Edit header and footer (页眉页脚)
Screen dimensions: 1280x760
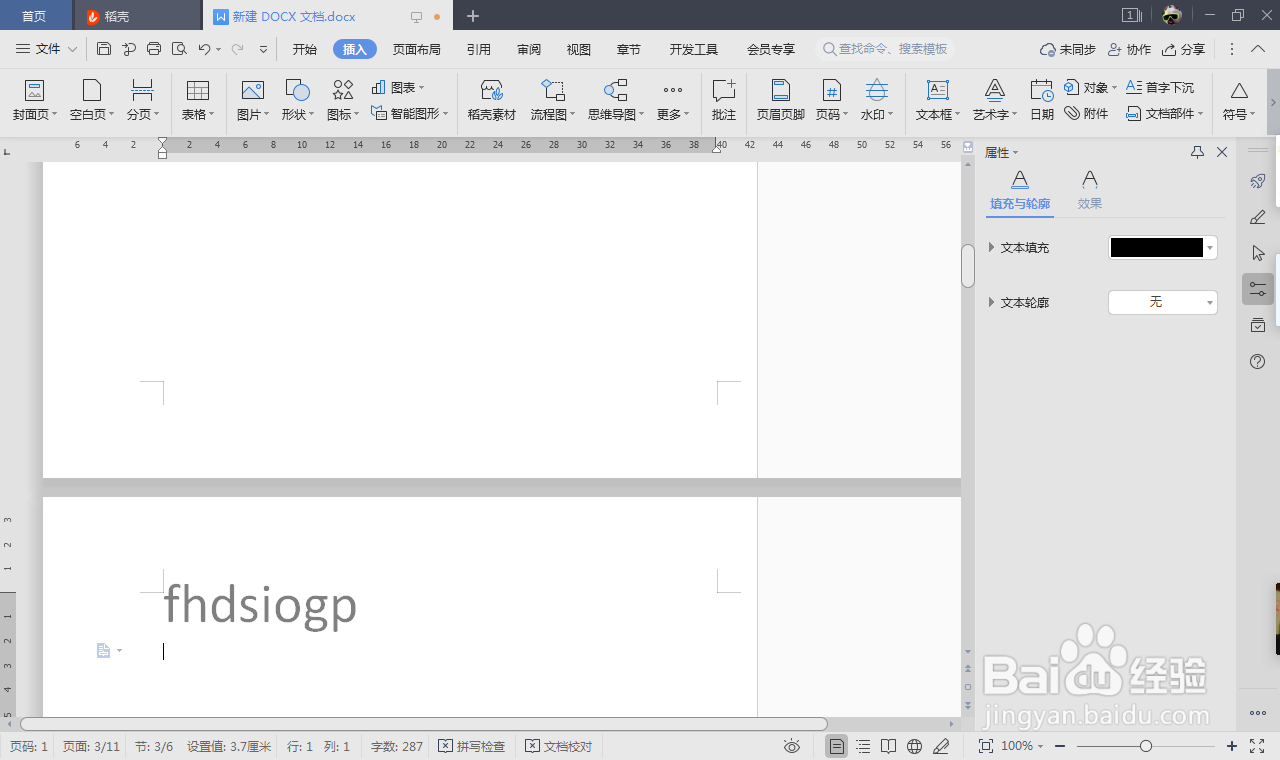[781, 101]
